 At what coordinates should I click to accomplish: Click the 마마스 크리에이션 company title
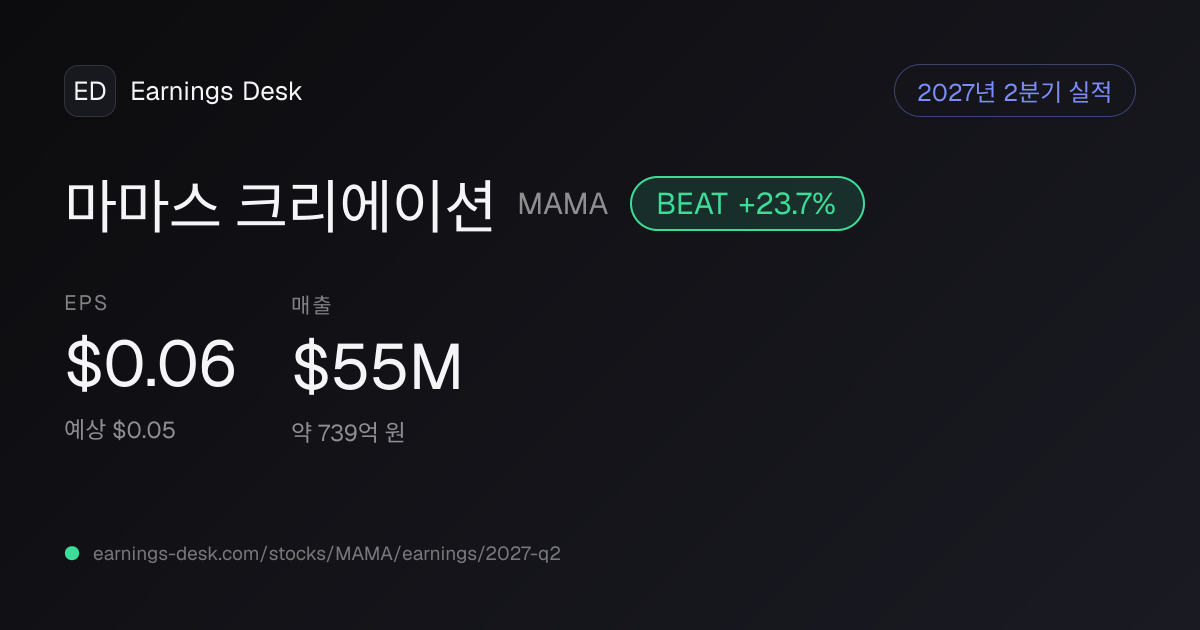click(280, 204)
